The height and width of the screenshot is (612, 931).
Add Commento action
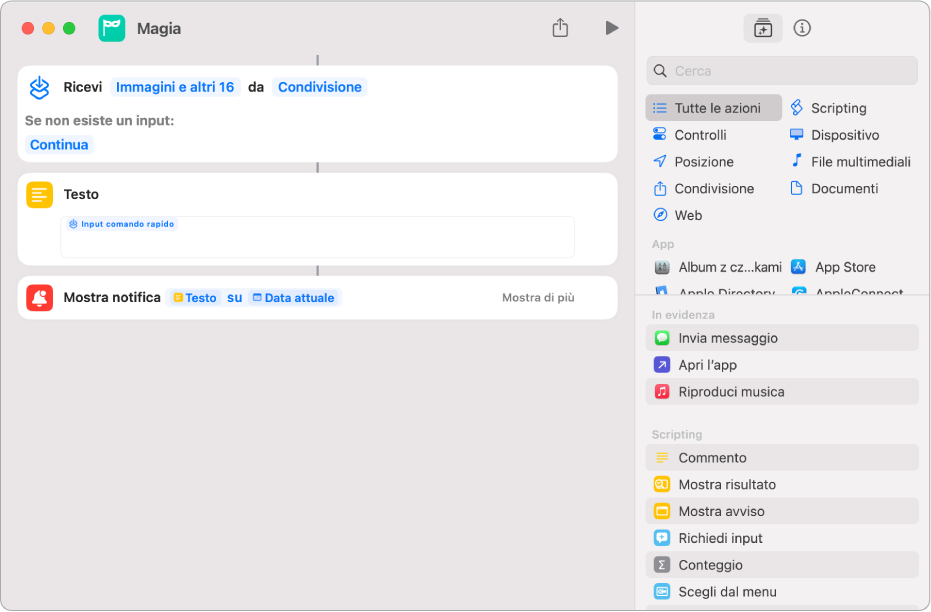point(782,458)
